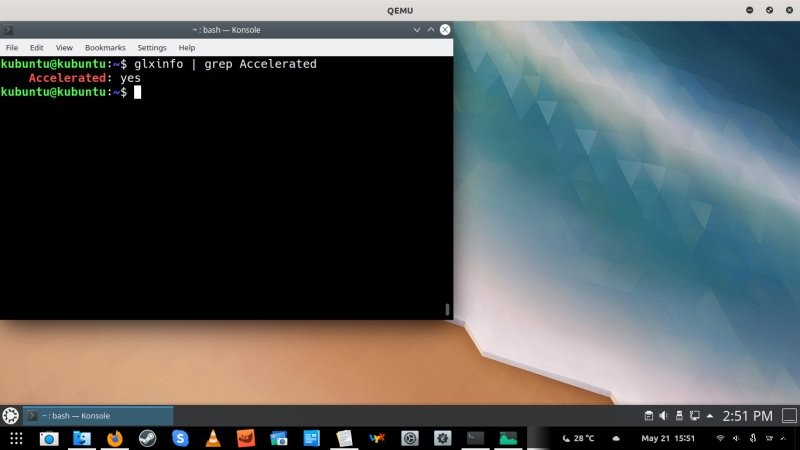Click the Konsole window menu icon in title bar
800x450 pixels.
(x=8, y=30)
